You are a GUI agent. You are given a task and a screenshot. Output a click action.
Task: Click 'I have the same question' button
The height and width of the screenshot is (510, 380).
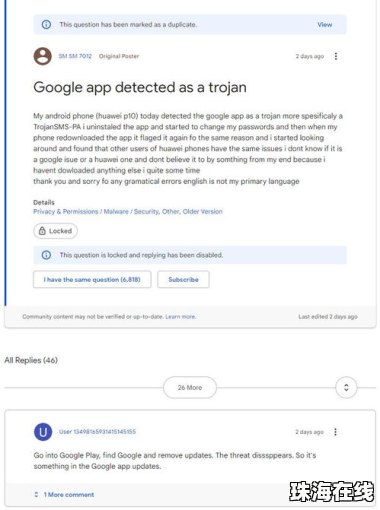[x=92, y=279]
